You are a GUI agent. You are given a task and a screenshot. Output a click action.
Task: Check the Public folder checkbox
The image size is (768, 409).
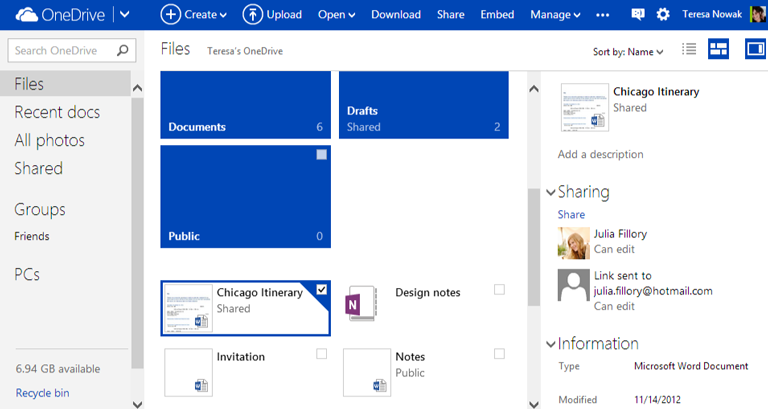(321, 155)
